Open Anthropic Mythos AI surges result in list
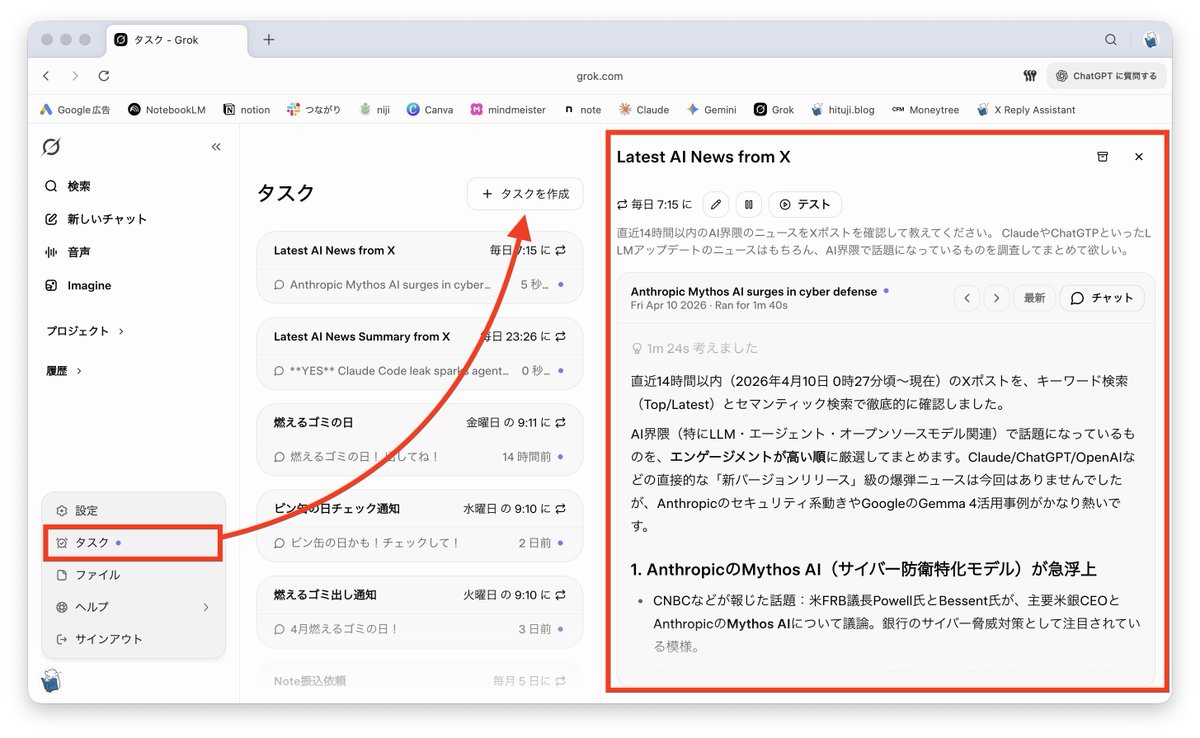 tap(420, 285)
